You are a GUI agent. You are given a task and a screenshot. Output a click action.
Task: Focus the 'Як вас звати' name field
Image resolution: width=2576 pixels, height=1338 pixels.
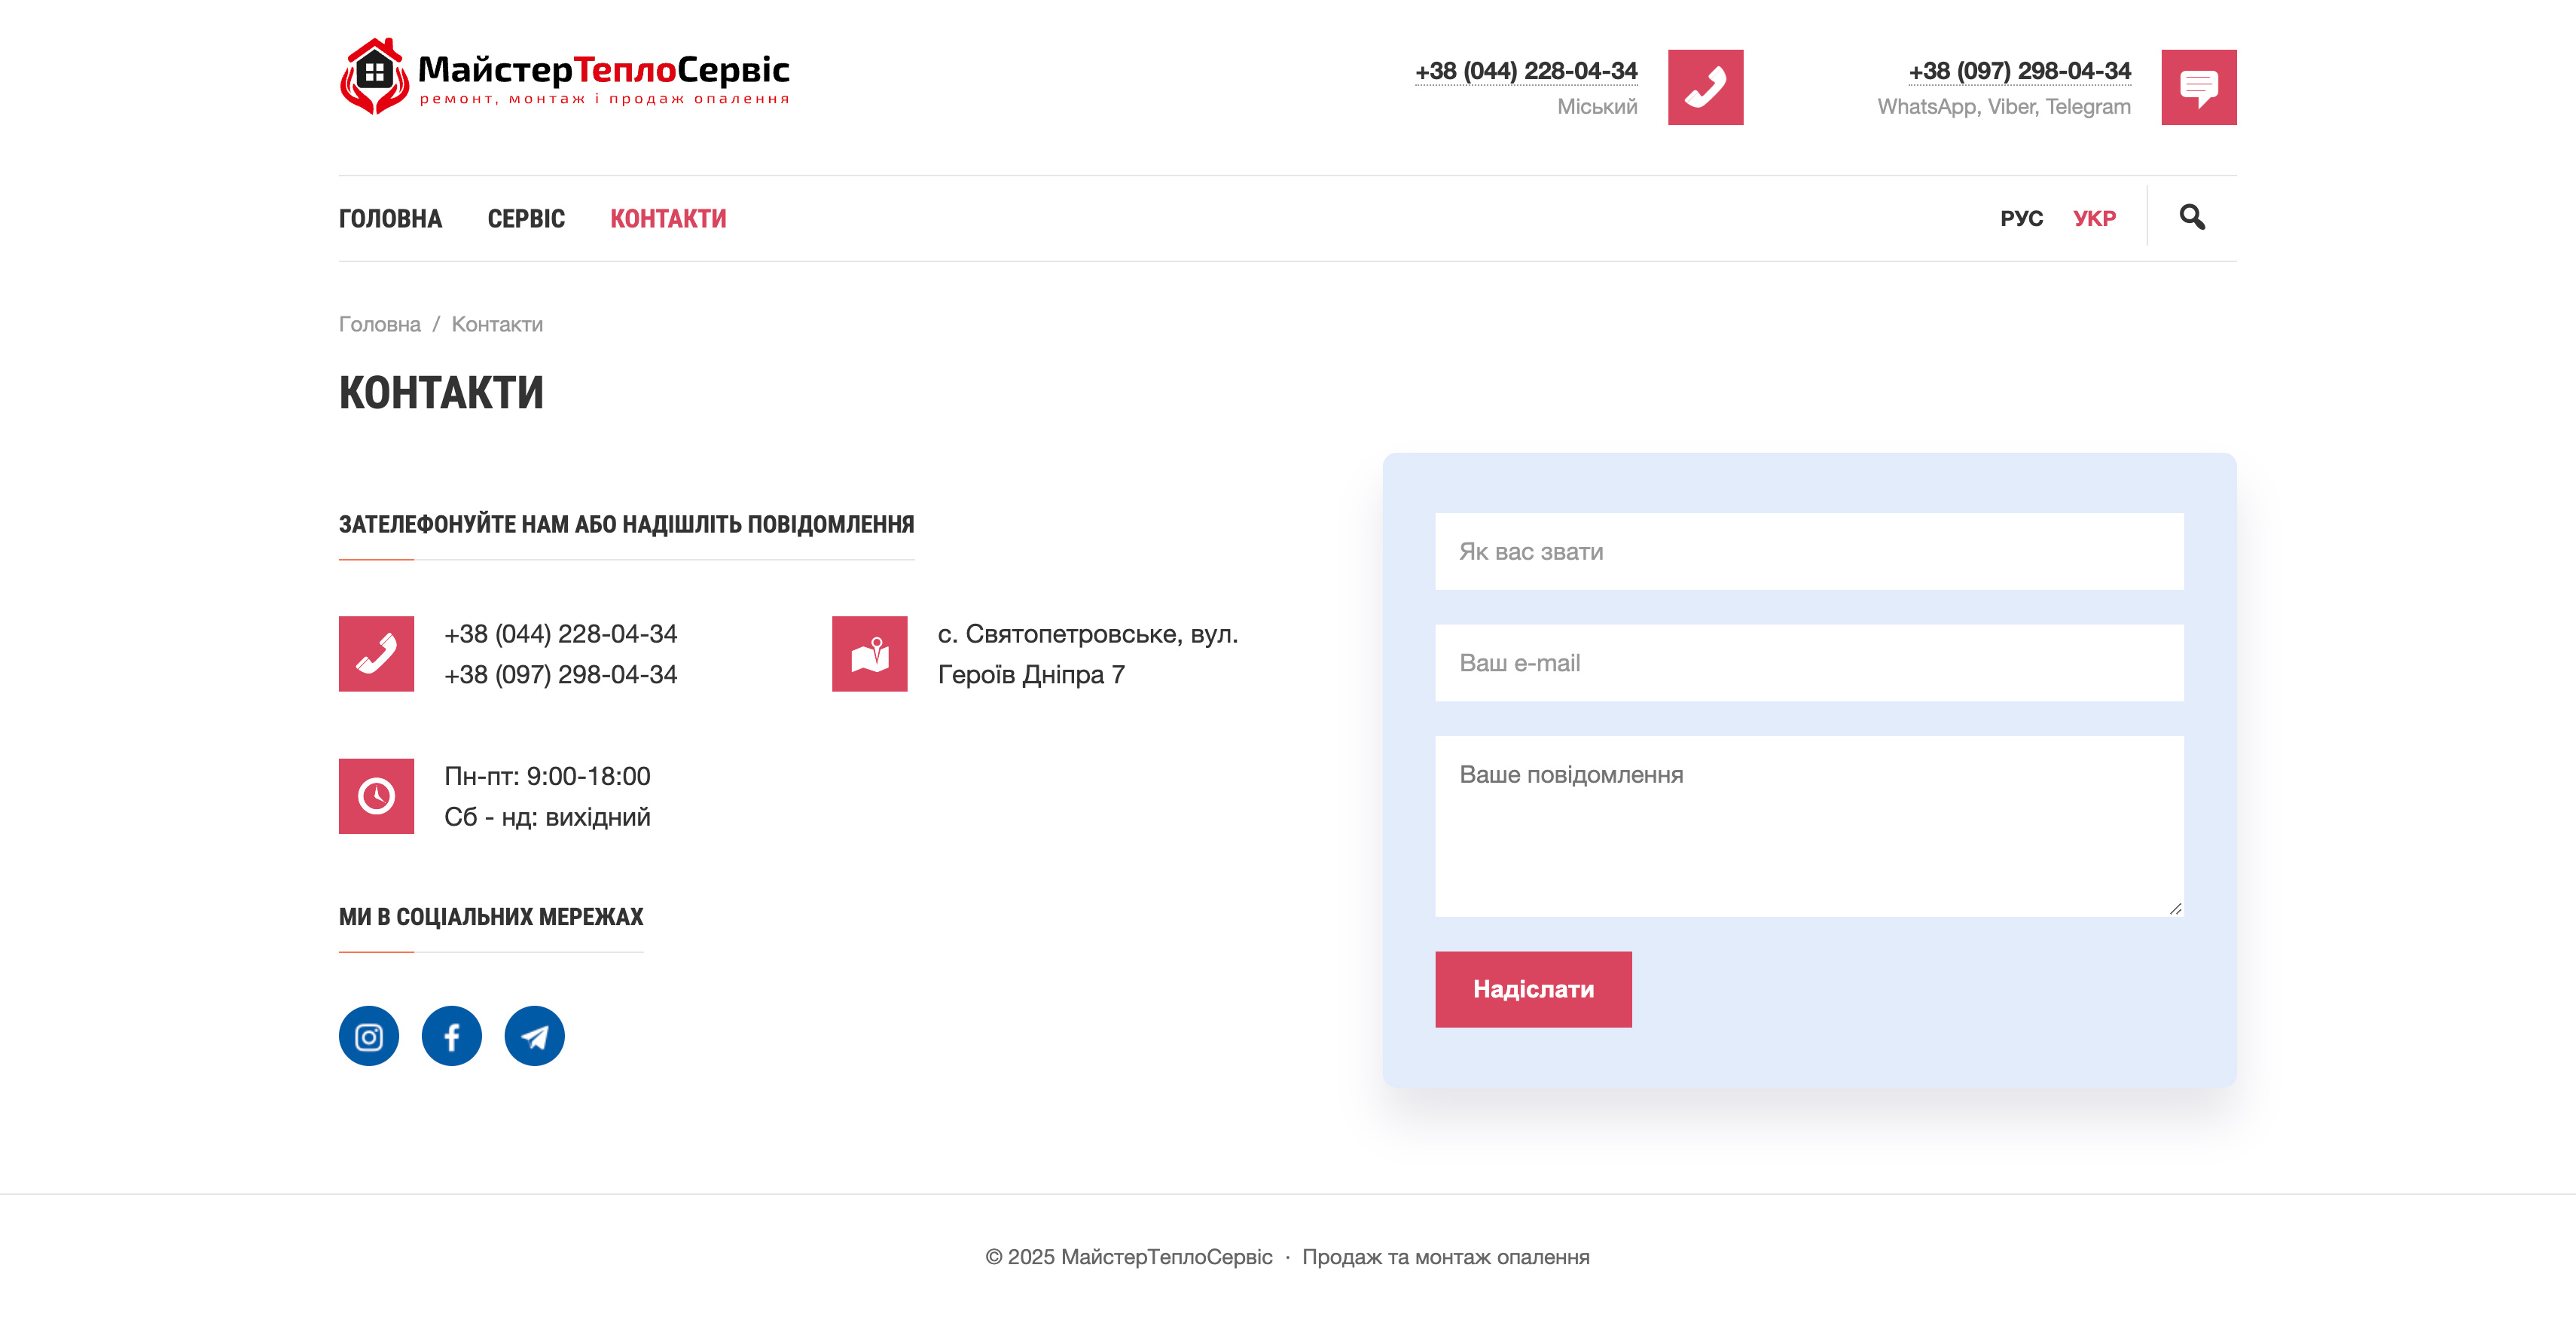[x=1809, y=552]
